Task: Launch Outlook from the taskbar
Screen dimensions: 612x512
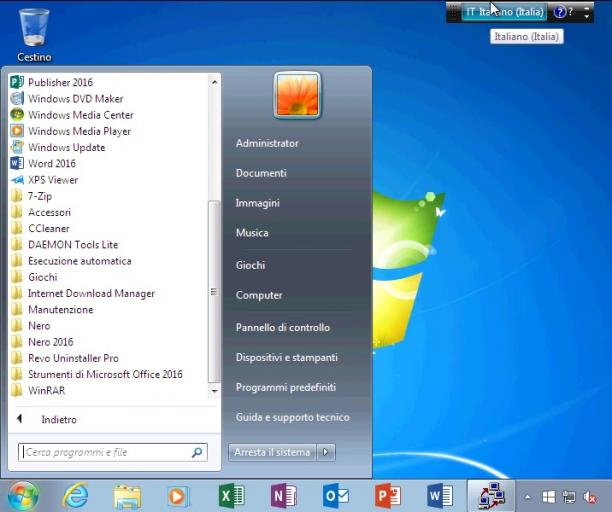Action: click(336, 496)
